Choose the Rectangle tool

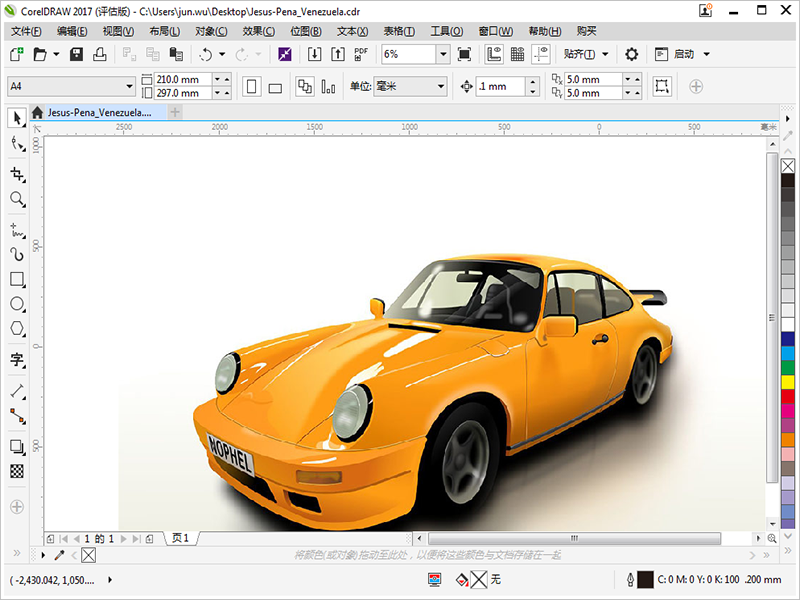pyautogui.click(x=15, y=280)
